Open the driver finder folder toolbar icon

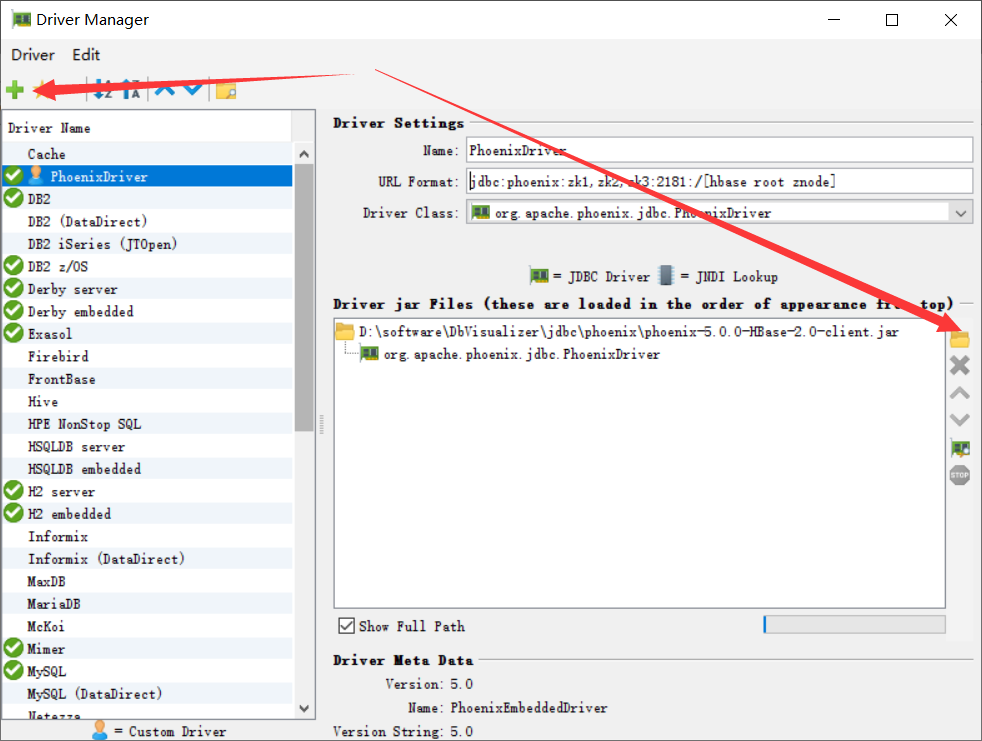tap(224, 90)
